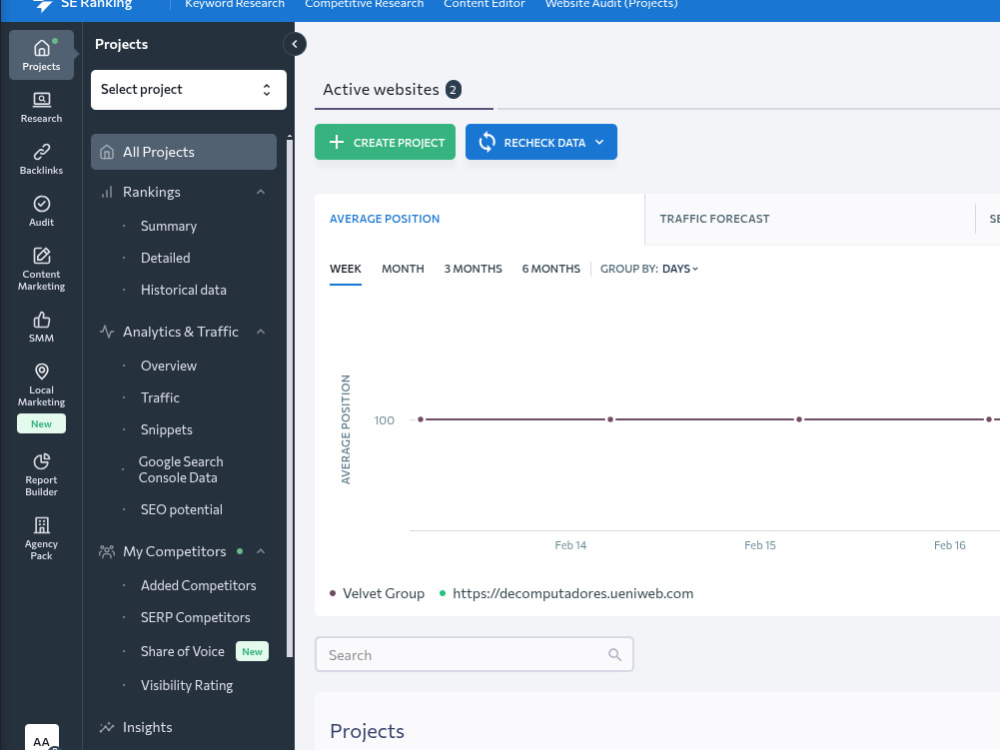1000x750 pixels.
Task: Collapse the Analytics & Traffic chevron
Action: (261, 332)
